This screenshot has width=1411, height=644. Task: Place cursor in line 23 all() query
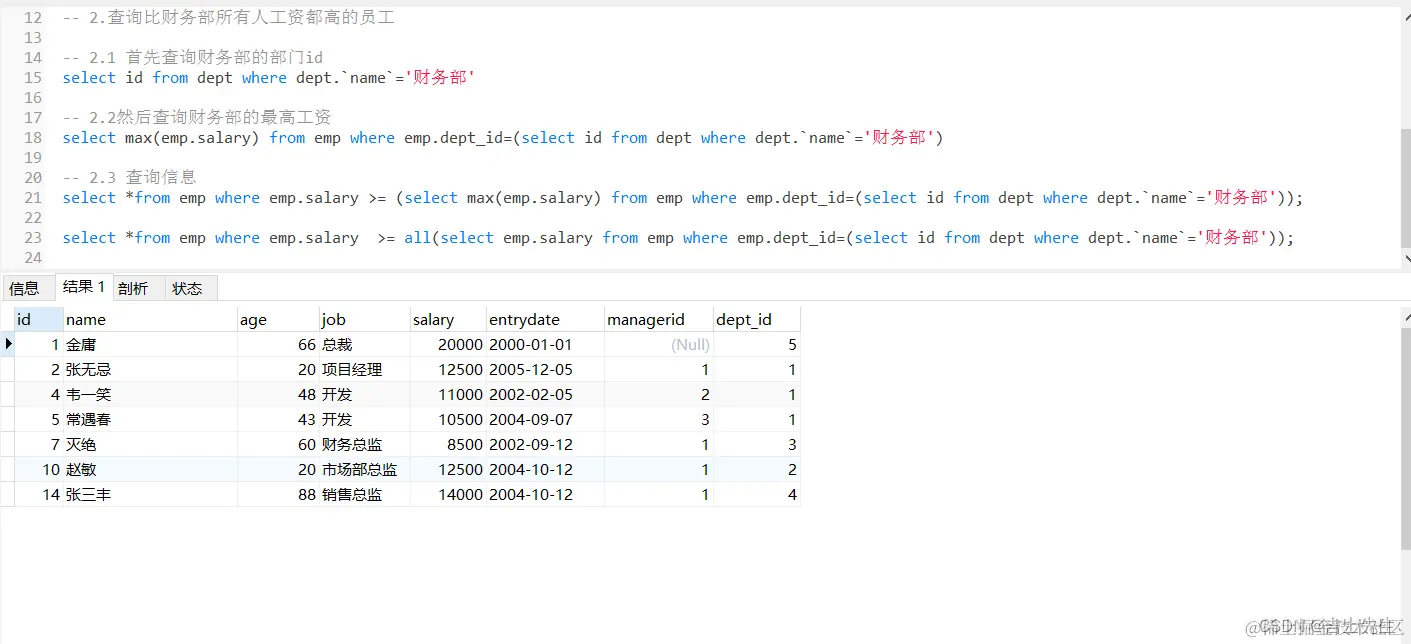click(x=678, y=238)
